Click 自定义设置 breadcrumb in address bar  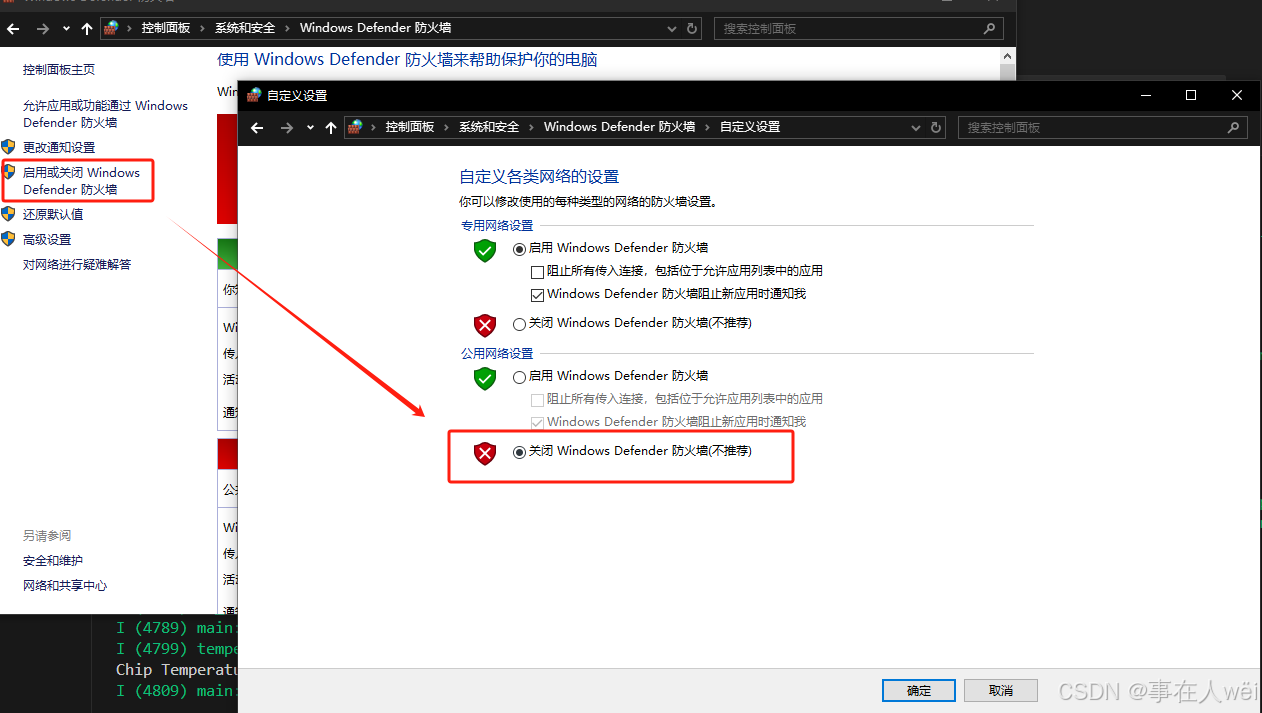[x=750, y=127]
